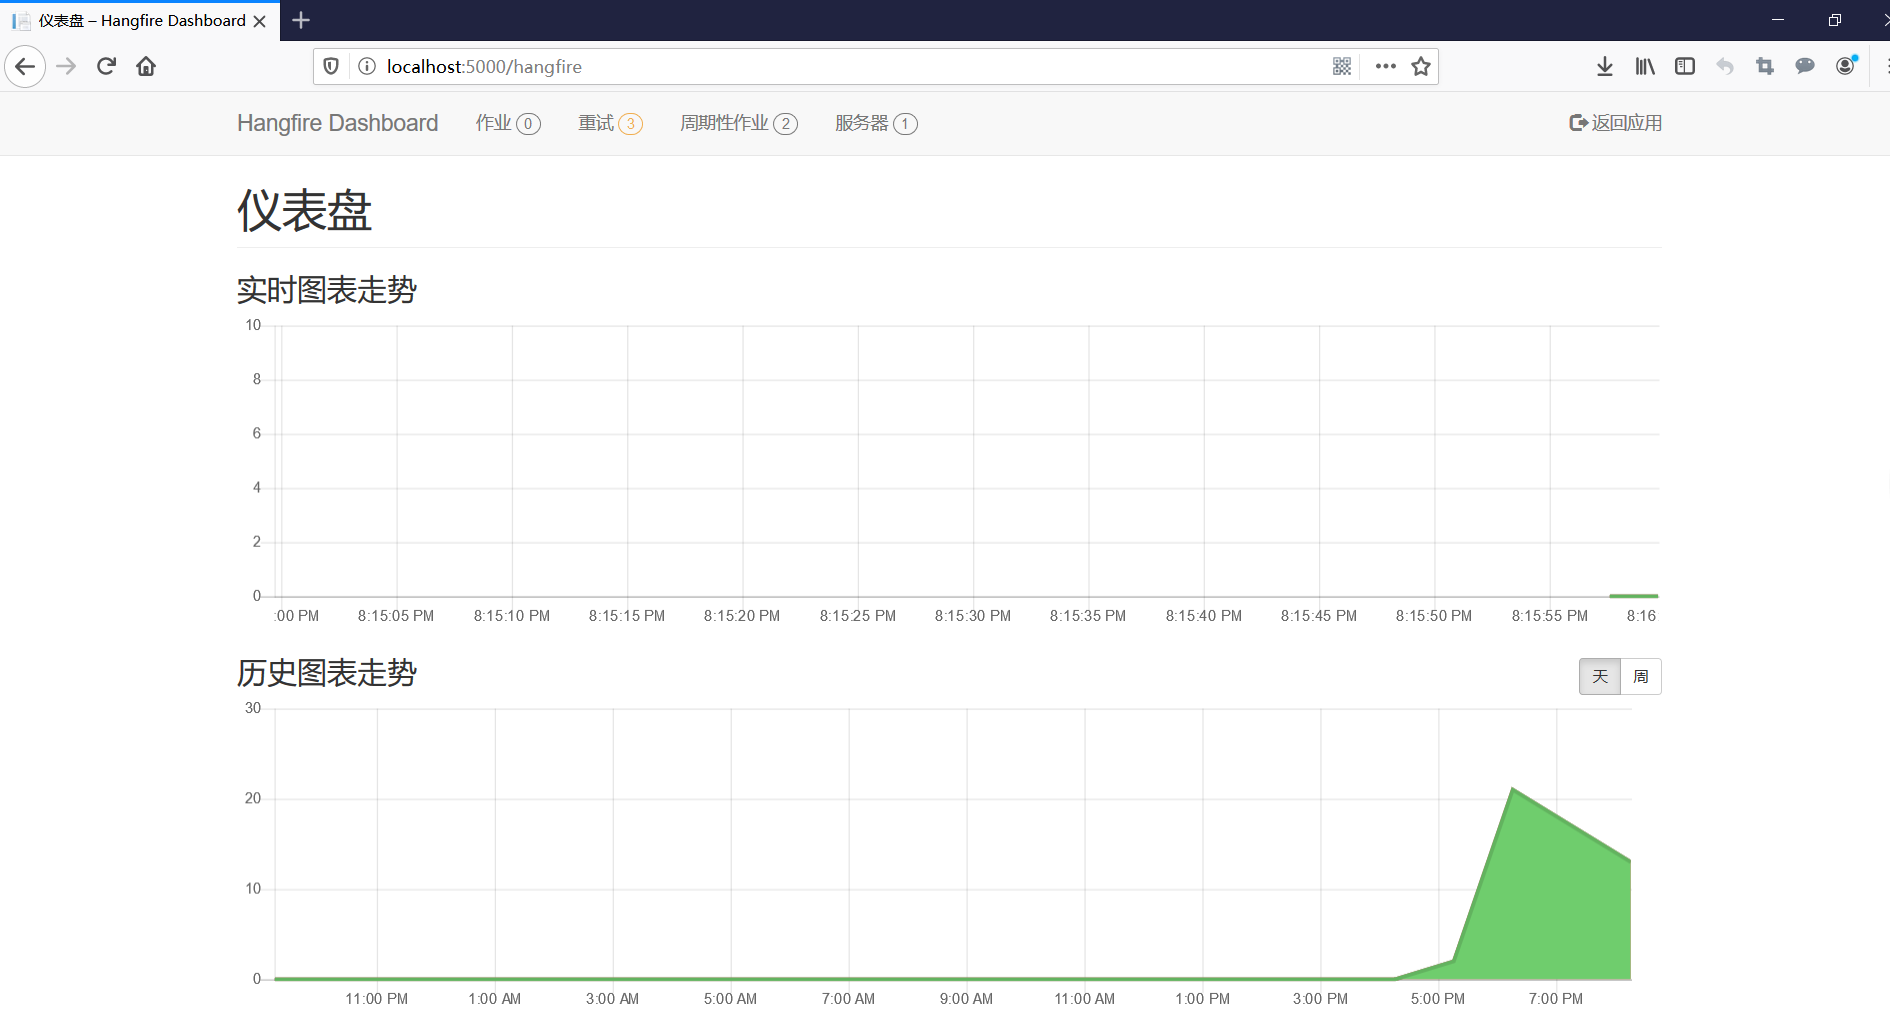Open the 服务器 servers menu
This screenshot has width=1890, height=1021.
(x=876, y=123)
